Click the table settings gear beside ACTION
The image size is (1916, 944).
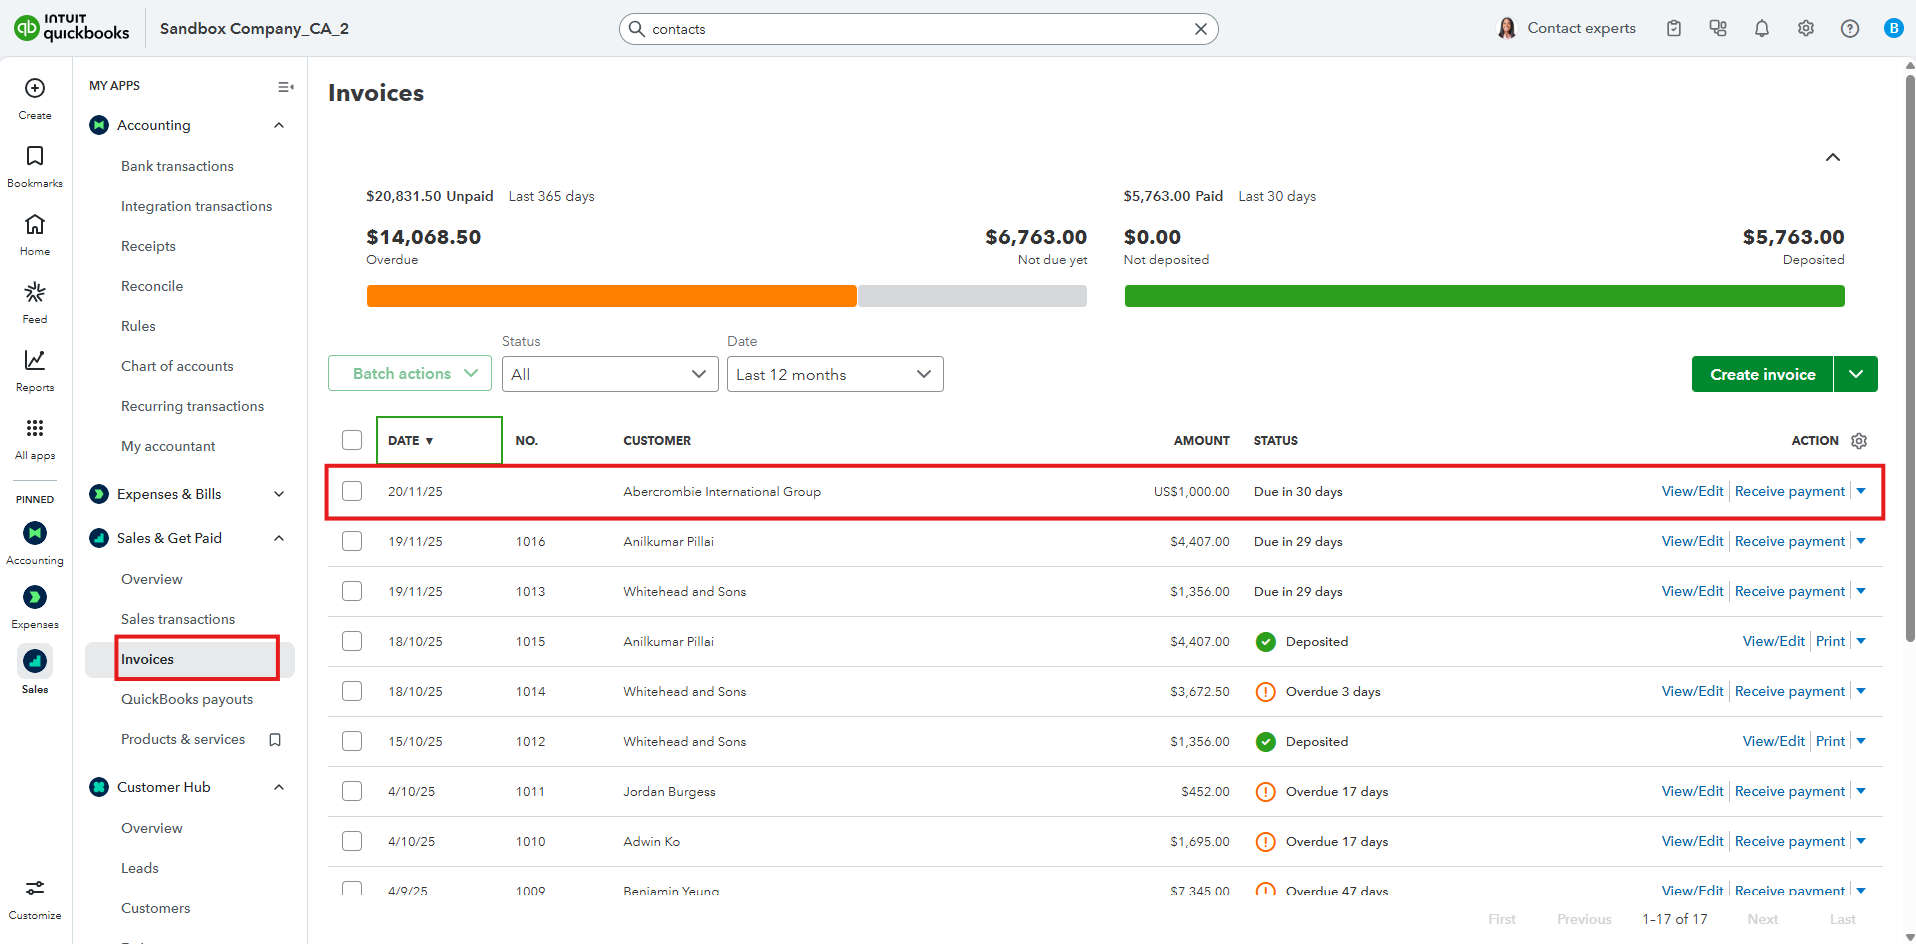pos(1859,441)
